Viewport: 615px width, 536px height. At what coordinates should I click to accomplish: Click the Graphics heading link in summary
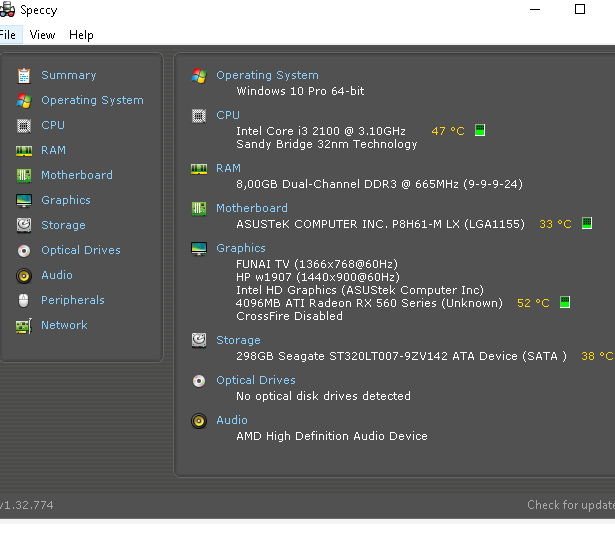point(241,248)
